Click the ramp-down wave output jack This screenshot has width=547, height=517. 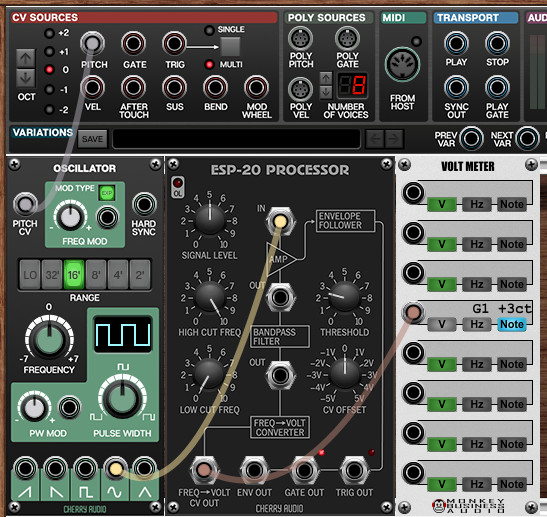click(x=55, y=469)
